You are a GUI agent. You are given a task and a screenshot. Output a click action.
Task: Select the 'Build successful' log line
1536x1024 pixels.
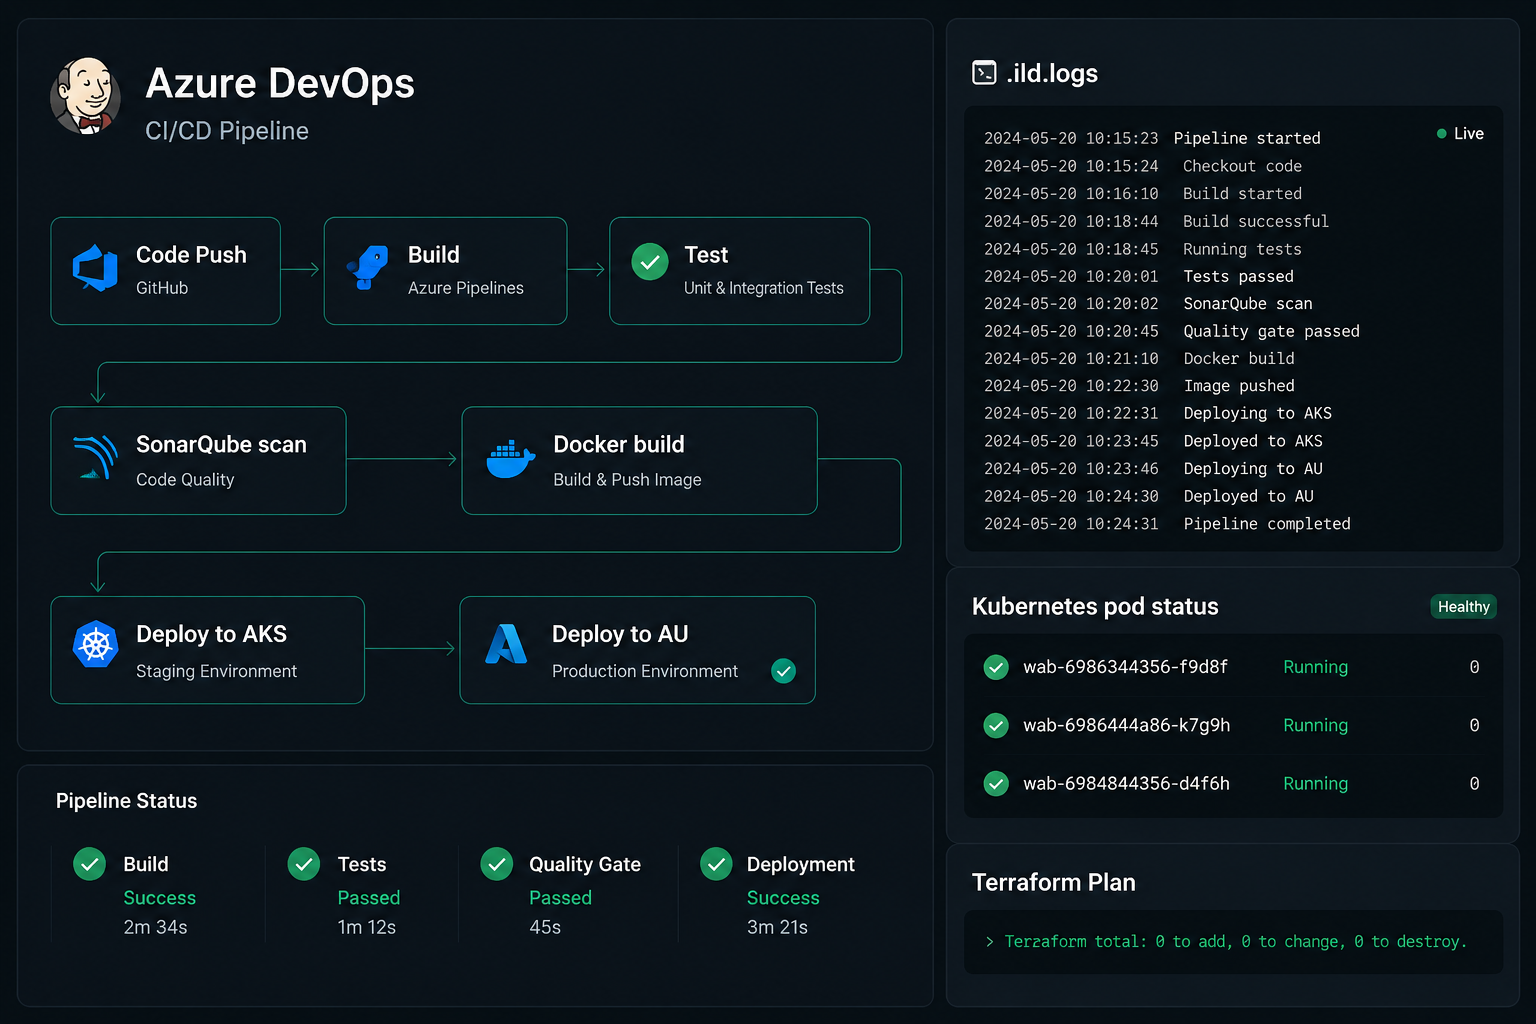[x=1156, y=221]
